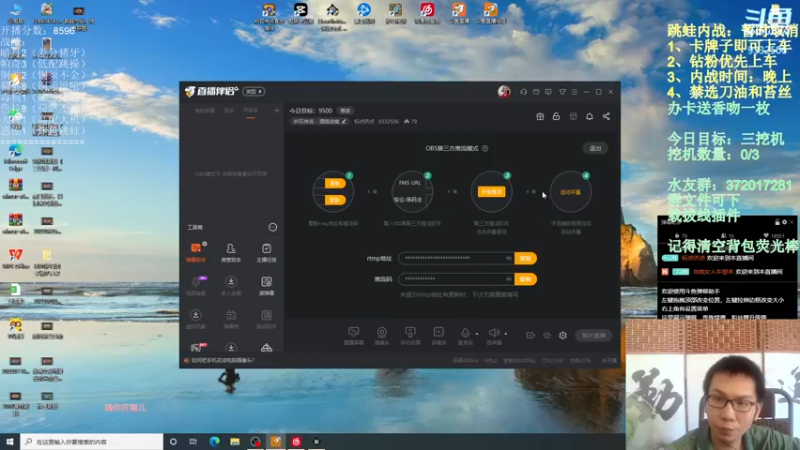
Task: Add 直播屏幕 screen capture source
Action: pyautogui.click(x=354, y=336)
